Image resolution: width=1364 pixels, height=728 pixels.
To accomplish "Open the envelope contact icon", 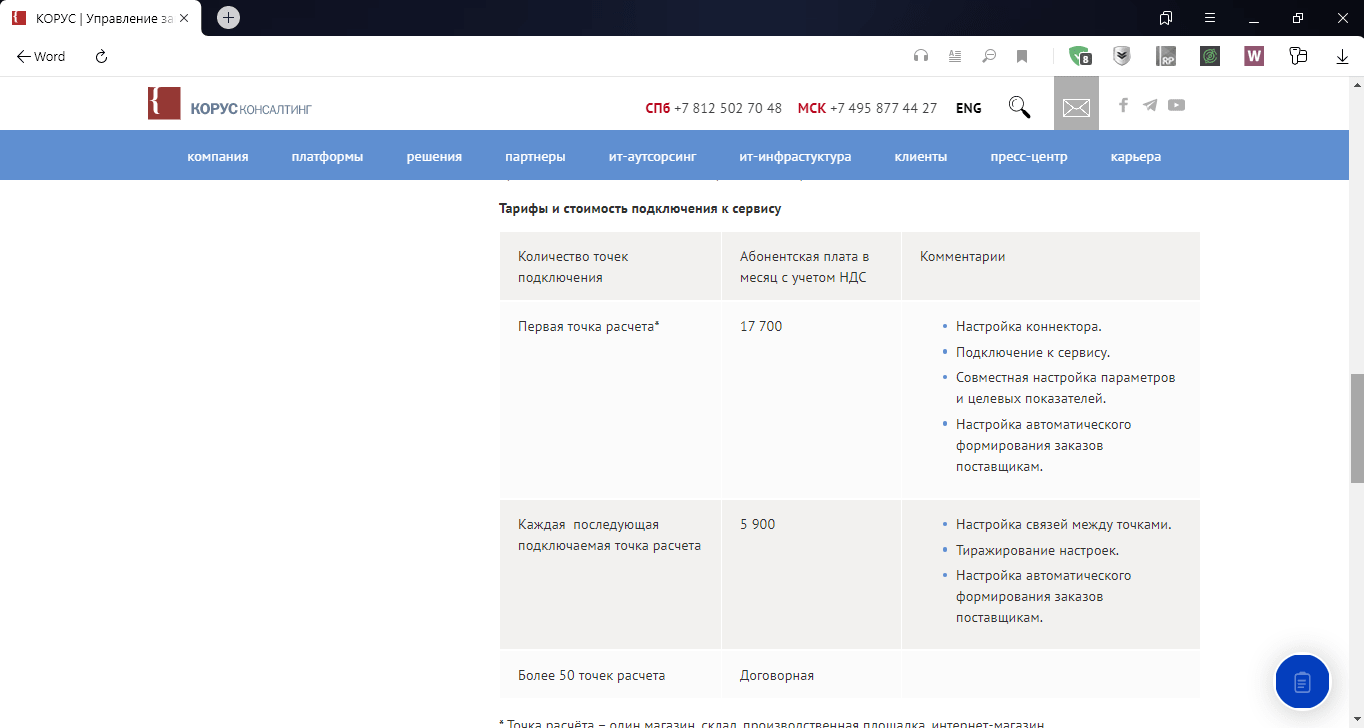I will click(1076, 107).
